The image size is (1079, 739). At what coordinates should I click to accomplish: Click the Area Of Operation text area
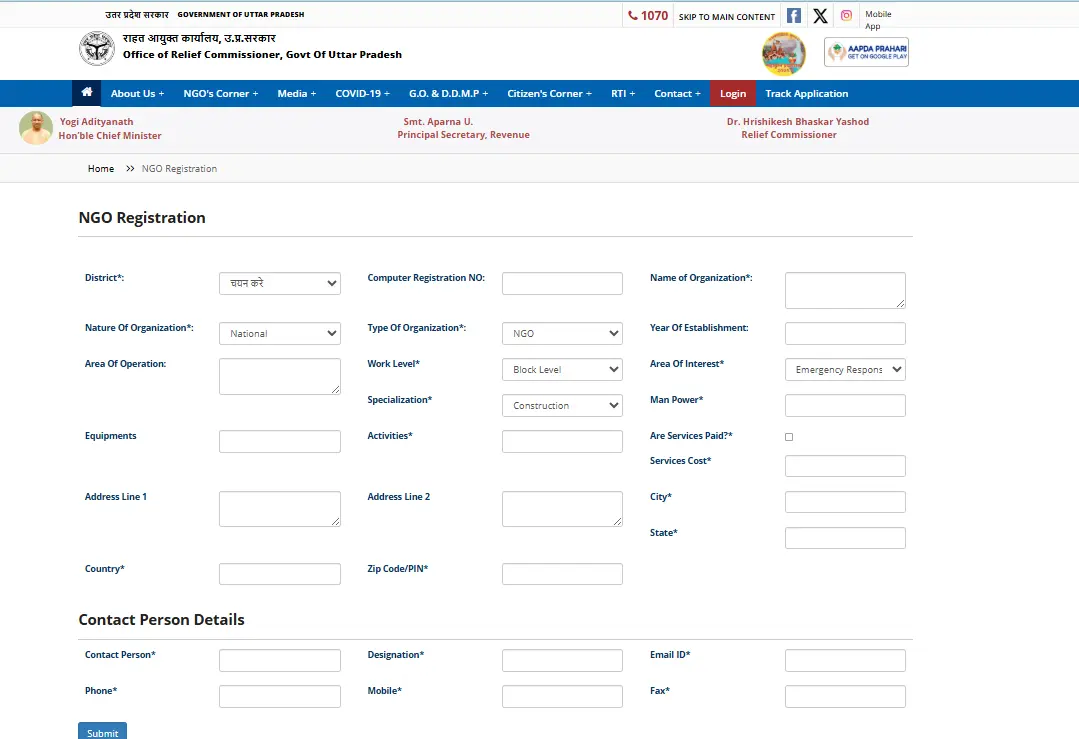click(x=280, y=376)
